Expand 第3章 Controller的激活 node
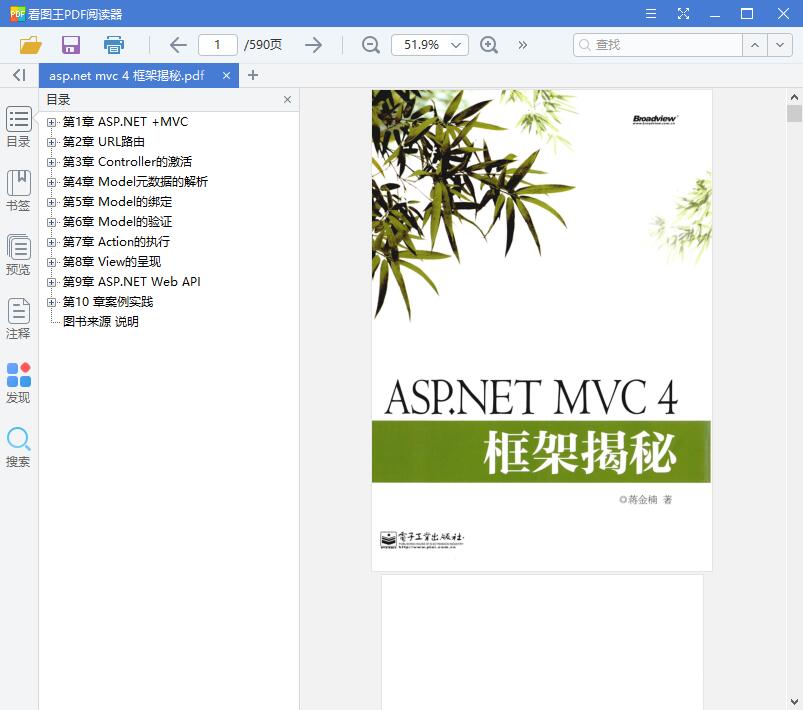Screen dimensions: 803x710 coord(51,162)
